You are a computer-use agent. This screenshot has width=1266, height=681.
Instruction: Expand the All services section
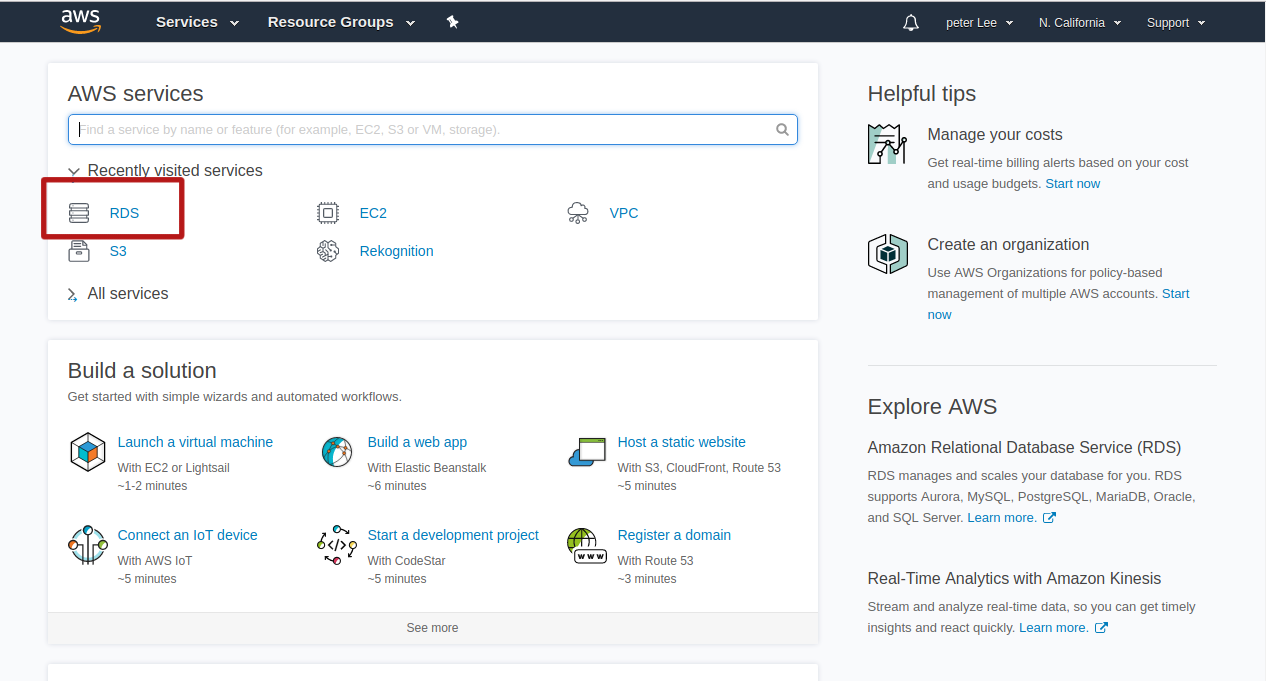pos(73,294)
